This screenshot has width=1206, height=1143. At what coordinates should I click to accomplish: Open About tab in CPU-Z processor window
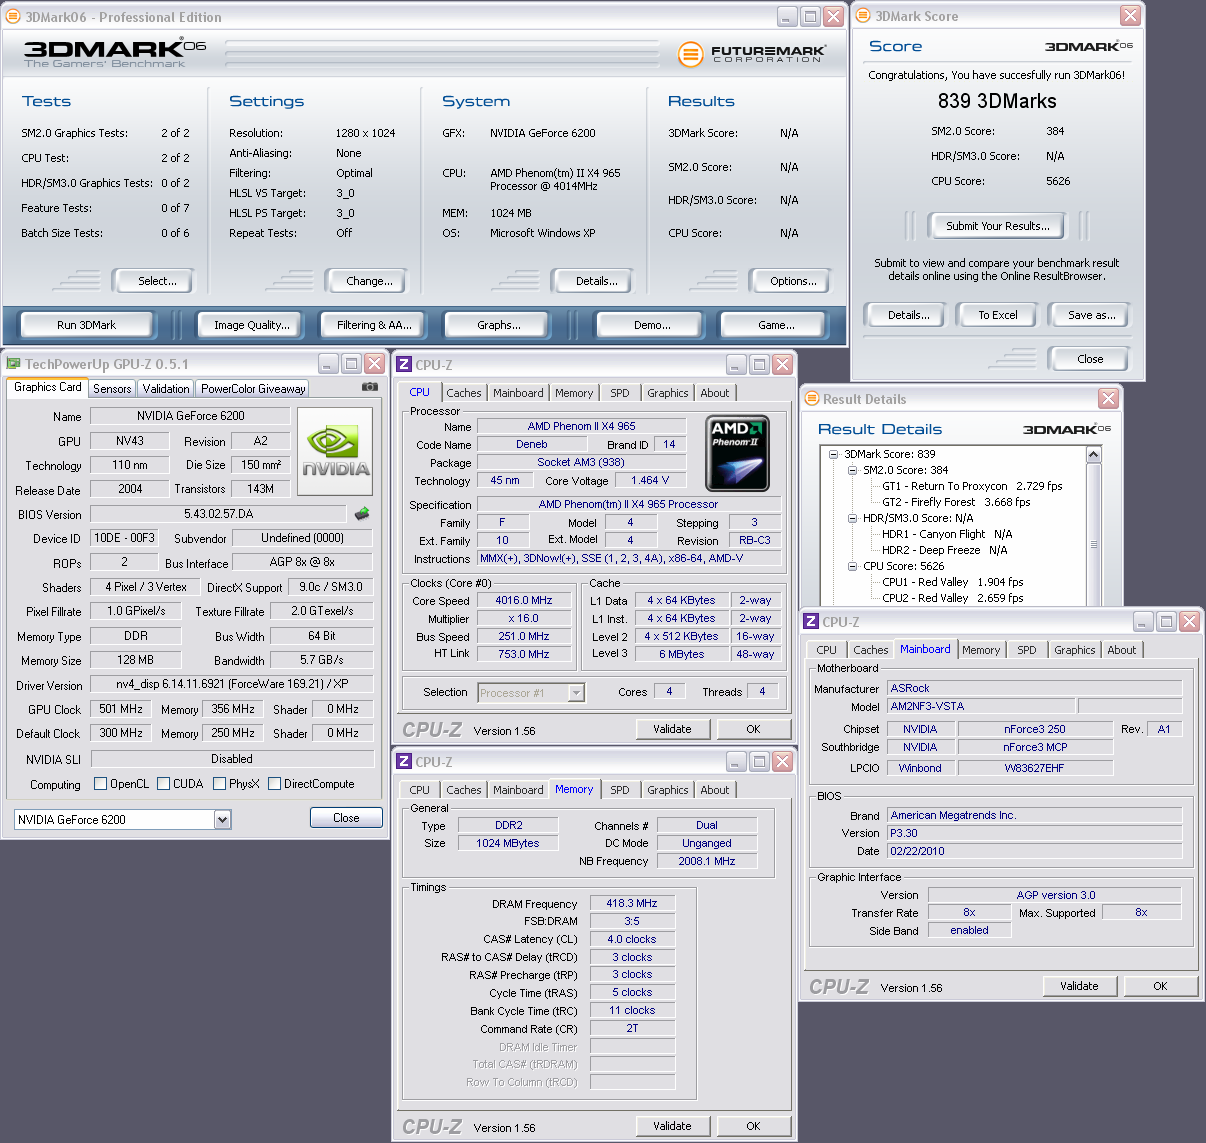pos(715,393)
